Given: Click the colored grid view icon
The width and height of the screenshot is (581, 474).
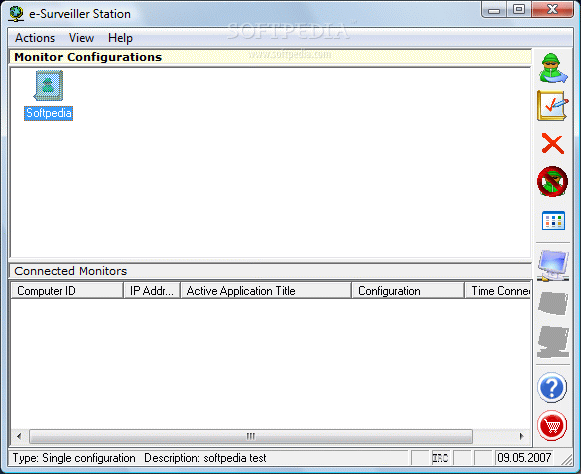Looking at the screenshot, I should 553,221.
